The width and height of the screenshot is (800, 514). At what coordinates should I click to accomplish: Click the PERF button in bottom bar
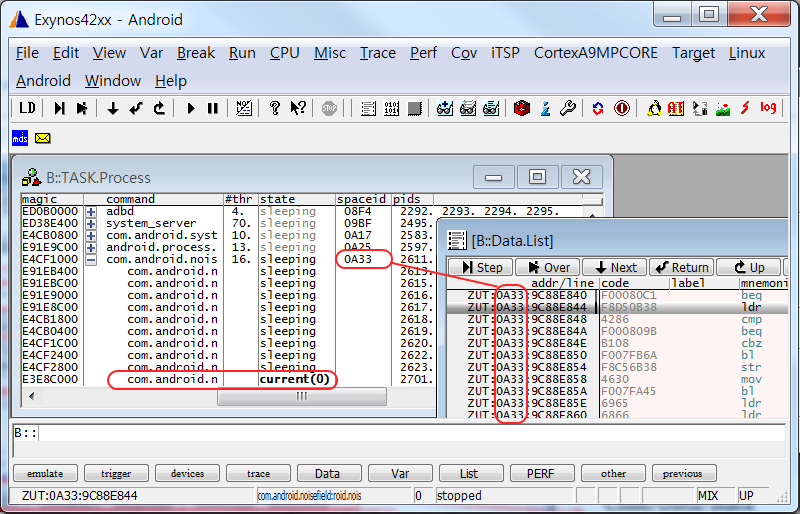[541, 473]
